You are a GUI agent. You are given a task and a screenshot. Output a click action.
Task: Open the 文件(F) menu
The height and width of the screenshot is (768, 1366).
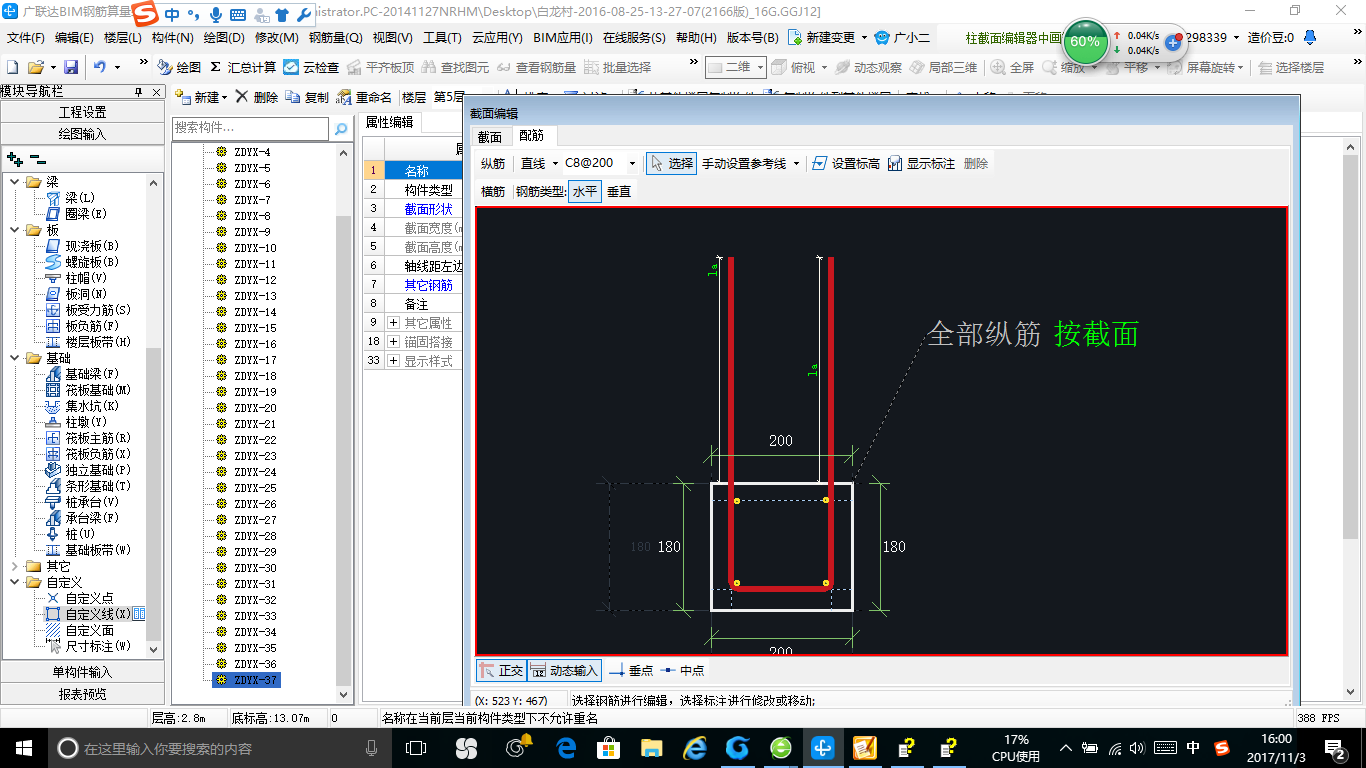coord(26,38)
